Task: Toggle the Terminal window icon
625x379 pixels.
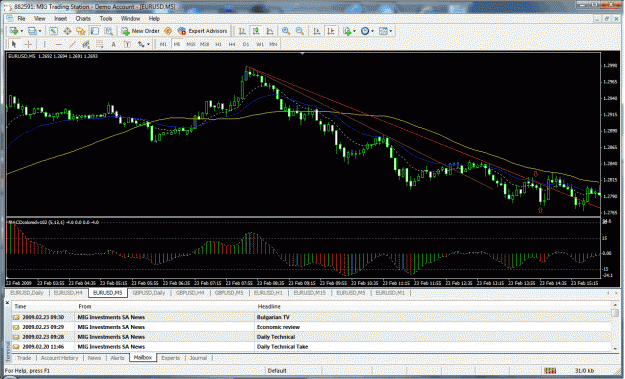Action: point(94,31)
